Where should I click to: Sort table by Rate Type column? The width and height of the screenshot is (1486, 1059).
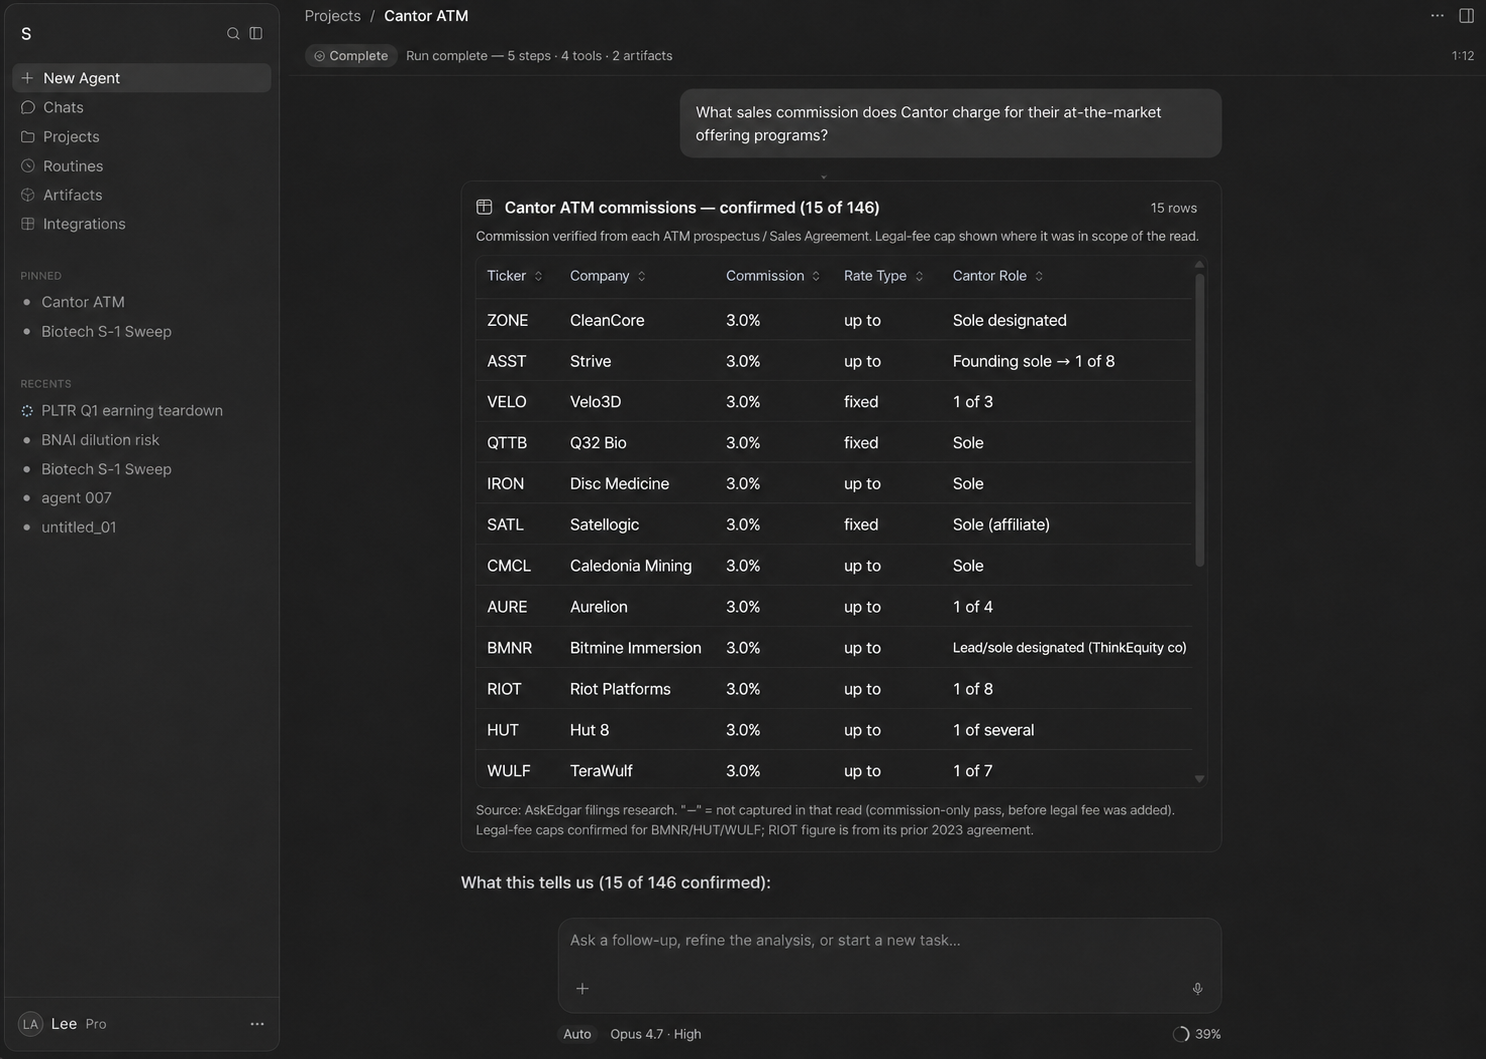(884, 276)
